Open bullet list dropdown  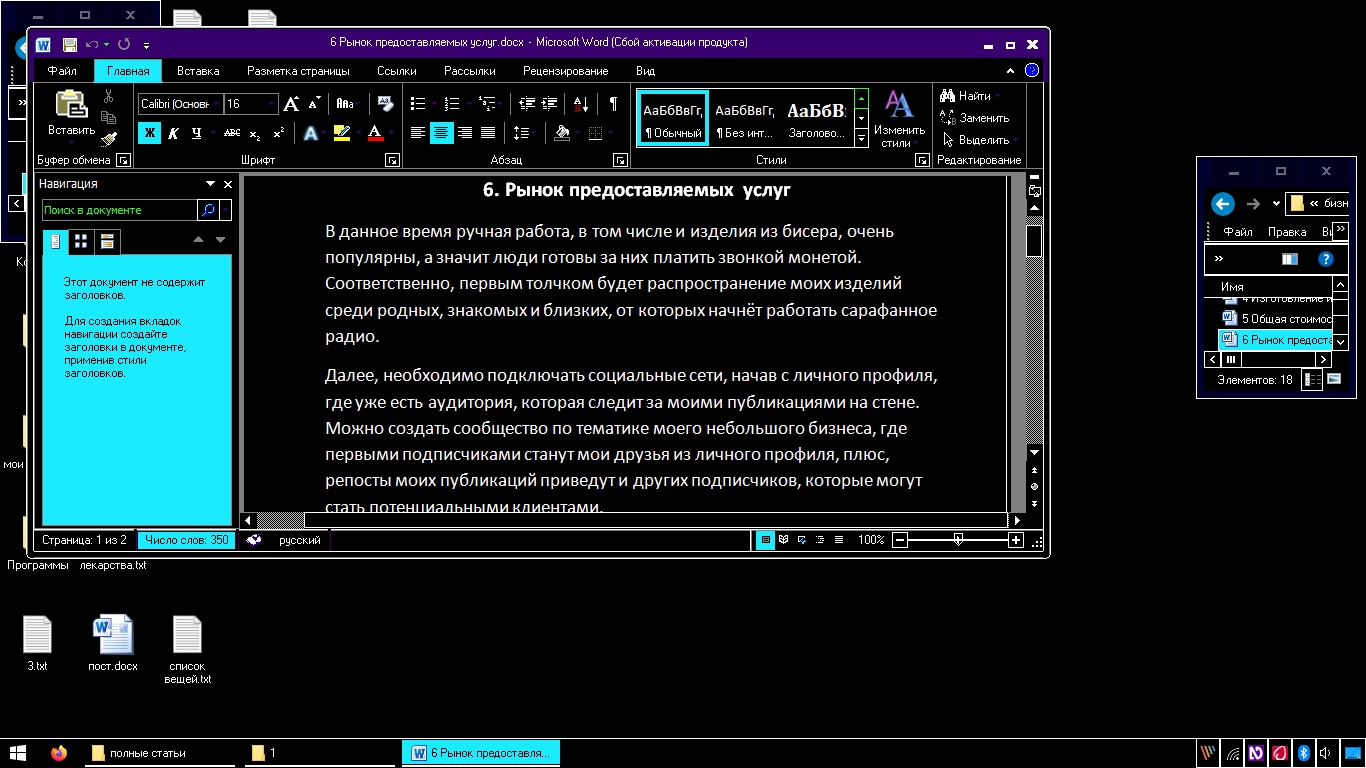point(433,104)
